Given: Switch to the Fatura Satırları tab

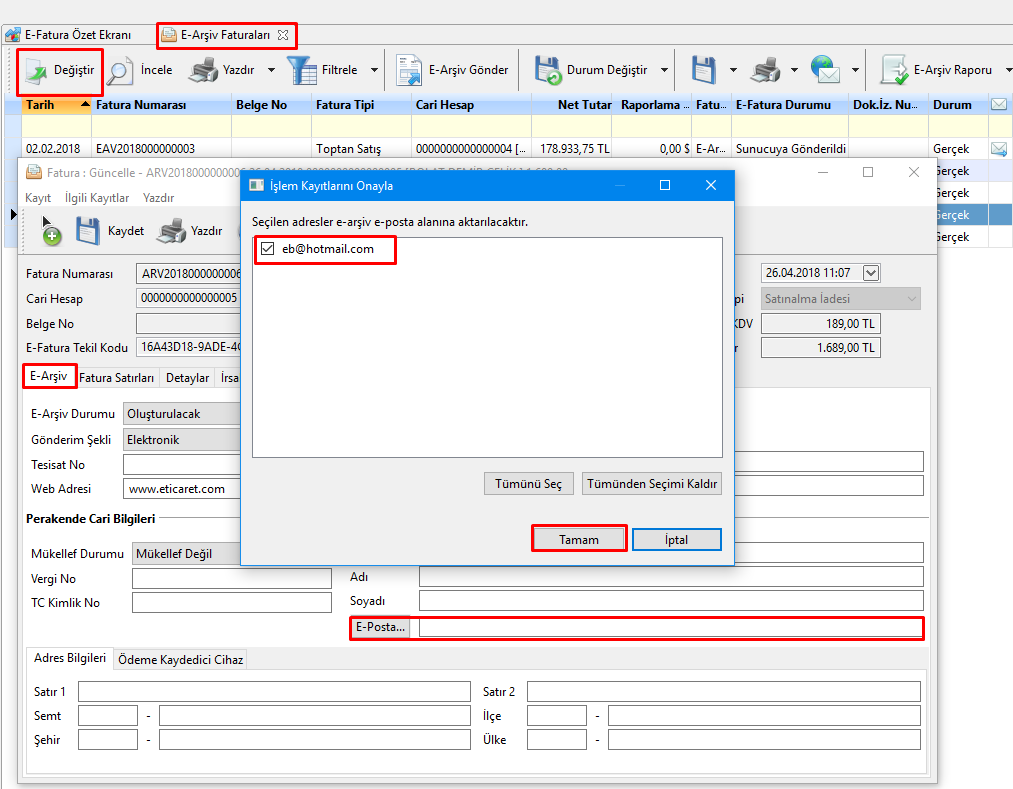Looking at the screenshot, I should click(x=117, y=378).
